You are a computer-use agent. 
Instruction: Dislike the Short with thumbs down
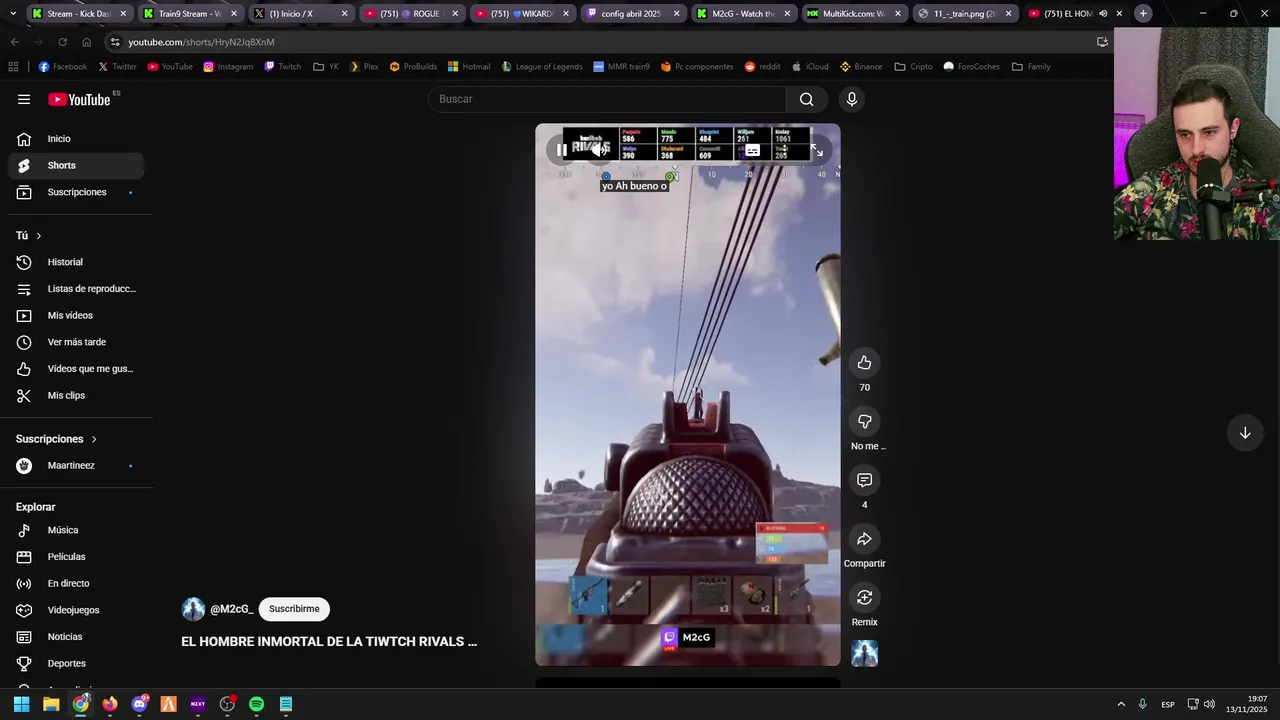pyautogui.click(x=864, y=422)
